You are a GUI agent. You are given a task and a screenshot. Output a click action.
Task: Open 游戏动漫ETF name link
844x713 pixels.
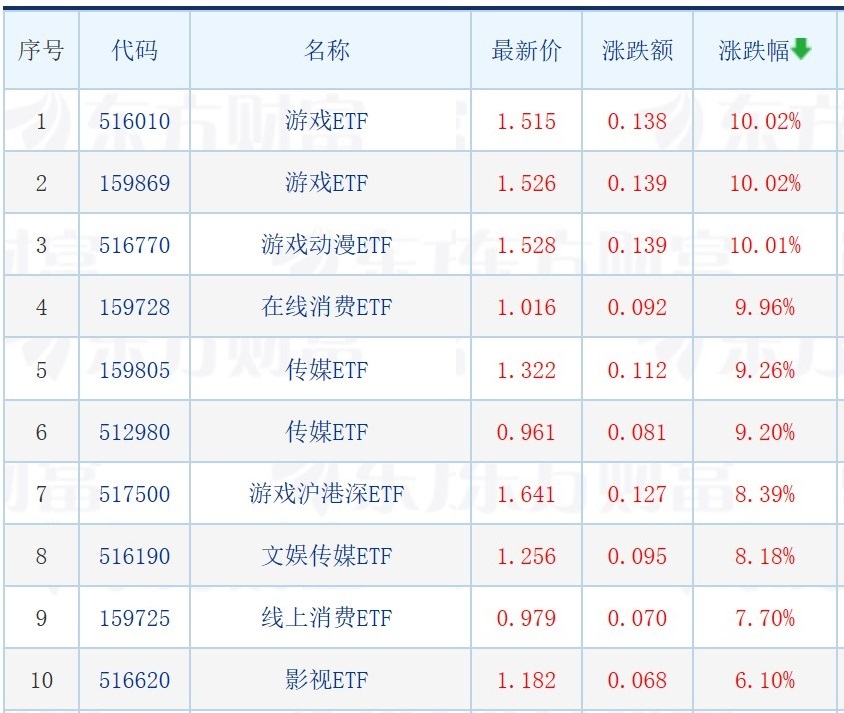coord(327,245)
